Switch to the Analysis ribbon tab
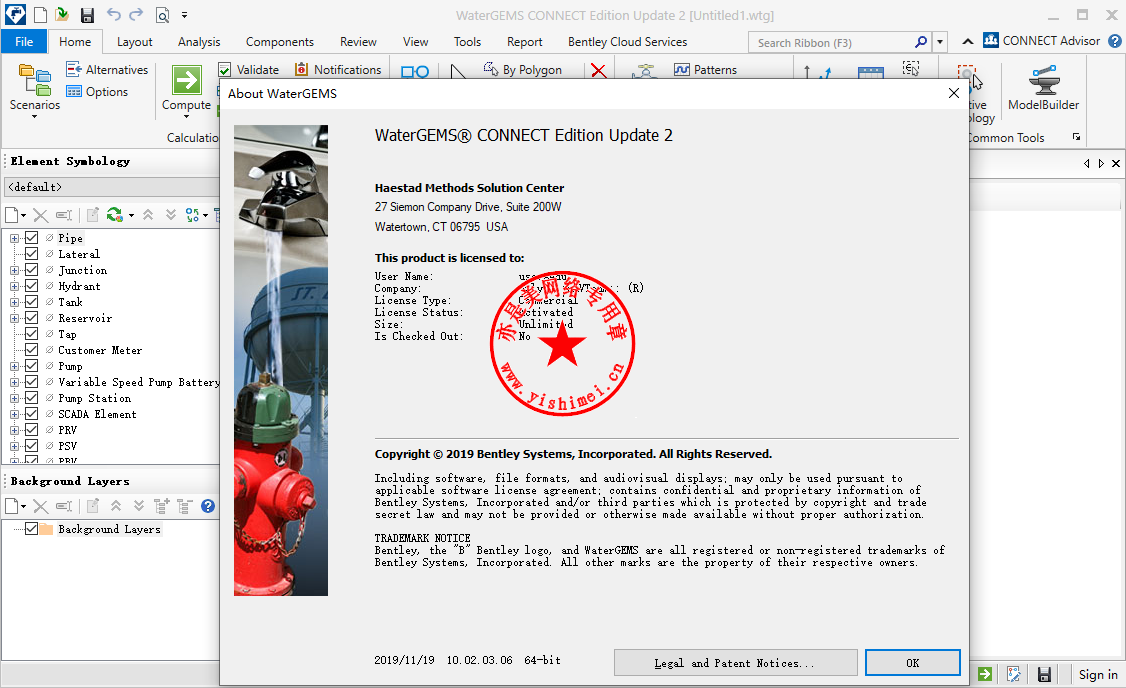 click(x=199, y=42)
